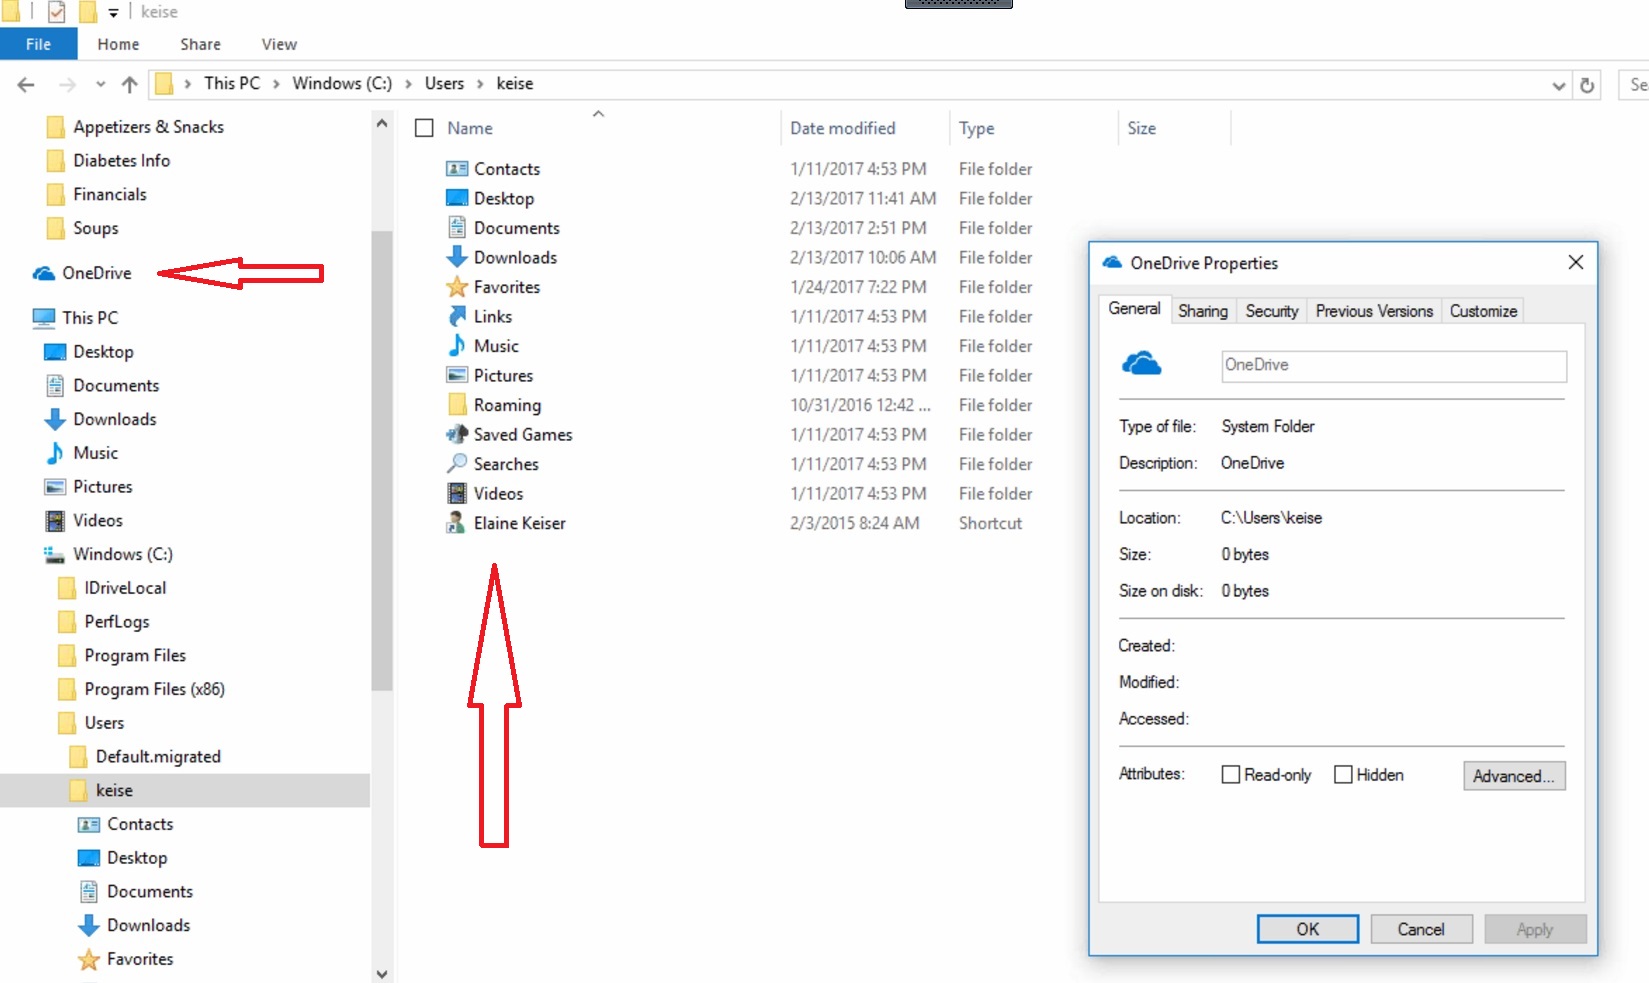Click the Searches magnifier icon
The image size is (1649, 983).
(457, 464)
